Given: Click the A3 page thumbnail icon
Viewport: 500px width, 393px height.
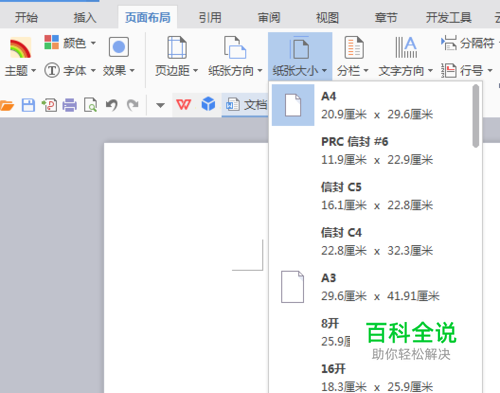Looking at the screenshot, I should 292,287.
